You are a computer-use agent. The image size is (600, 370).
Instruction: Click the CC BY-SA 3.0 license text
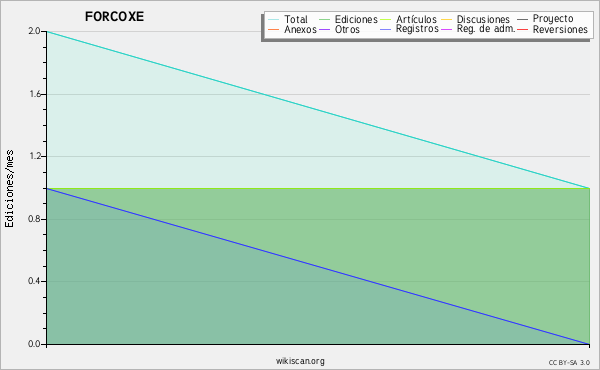pyautogui.click(x=569, y=363)
